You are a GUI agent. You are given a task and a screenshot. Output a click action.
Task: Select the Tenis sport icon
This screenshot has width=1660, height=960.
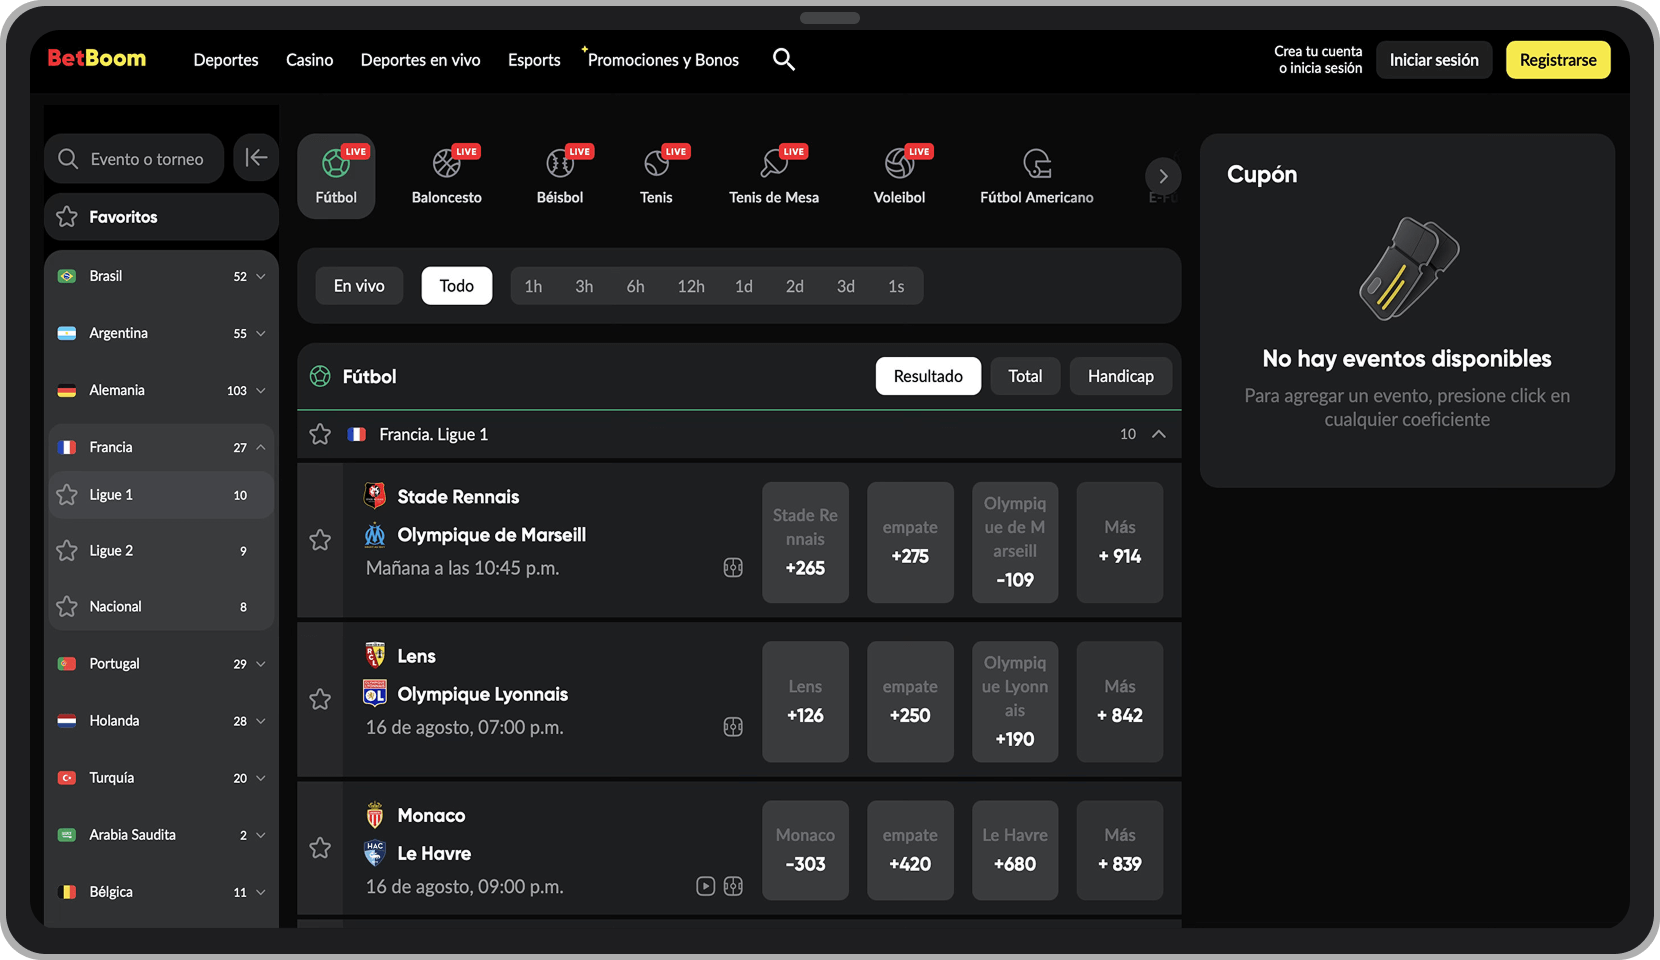coord(656,176)
